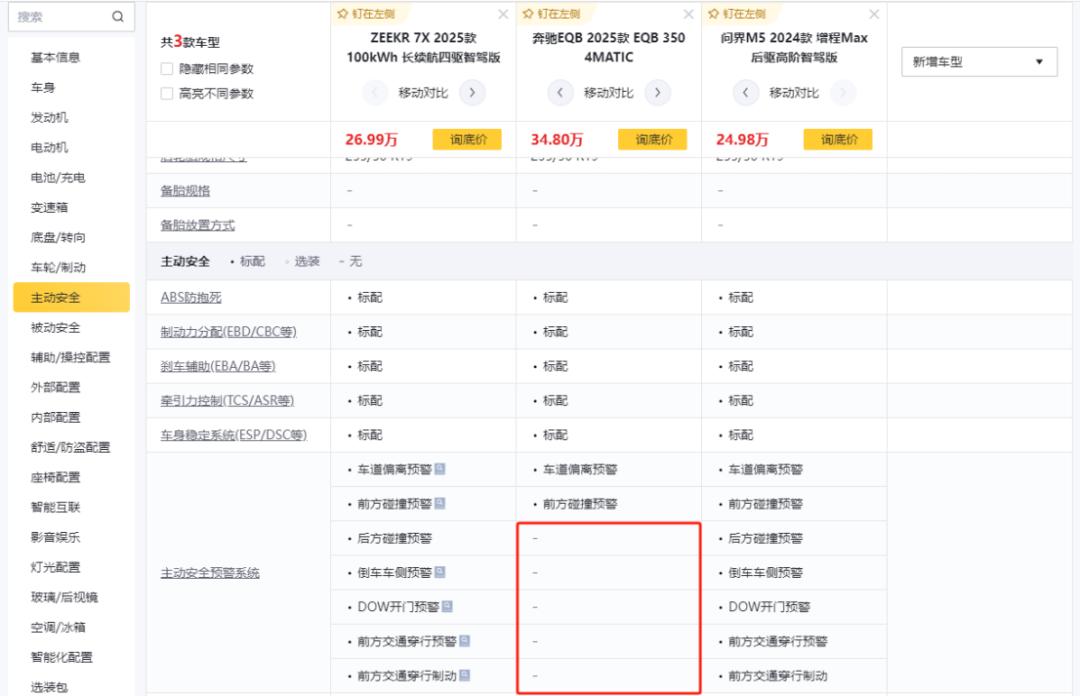Screen dimensions: 1080x696
Task: Pin ZEEKR 7X column to left
Action: [366, 14]
